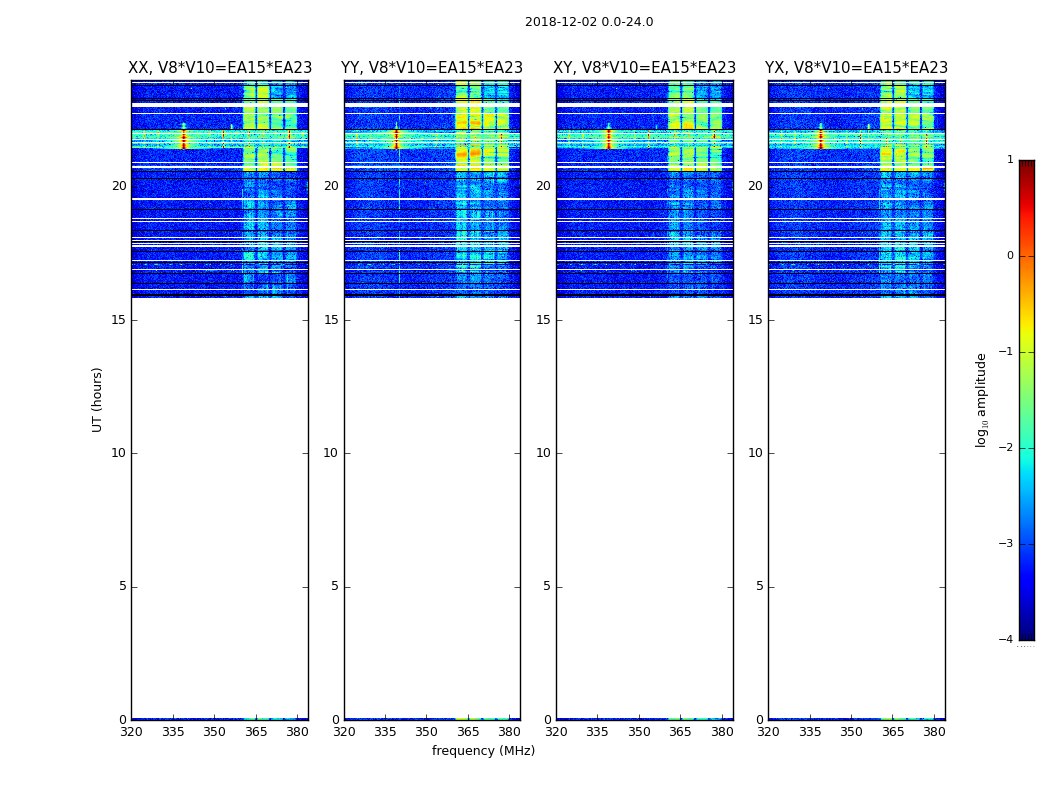1050x800 pixels.
Task: Click the XY panel title
Action: click(644, 68)
